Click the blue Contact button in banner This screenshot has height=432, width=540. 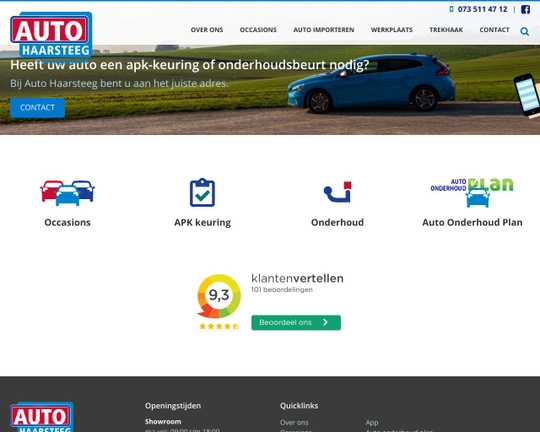pyautogui.click(x=37, y=107)
